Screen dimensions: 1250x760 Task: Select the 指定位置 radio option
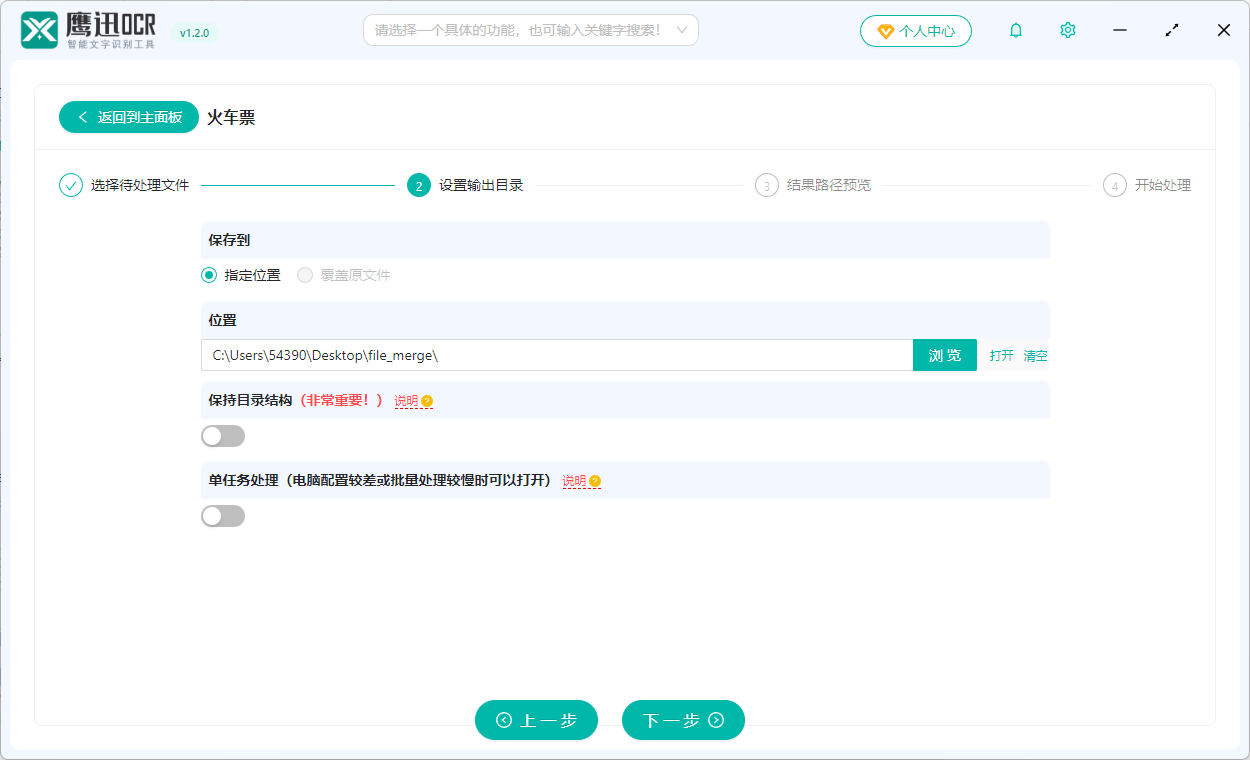pyautogui.click(x=208, y=275)
